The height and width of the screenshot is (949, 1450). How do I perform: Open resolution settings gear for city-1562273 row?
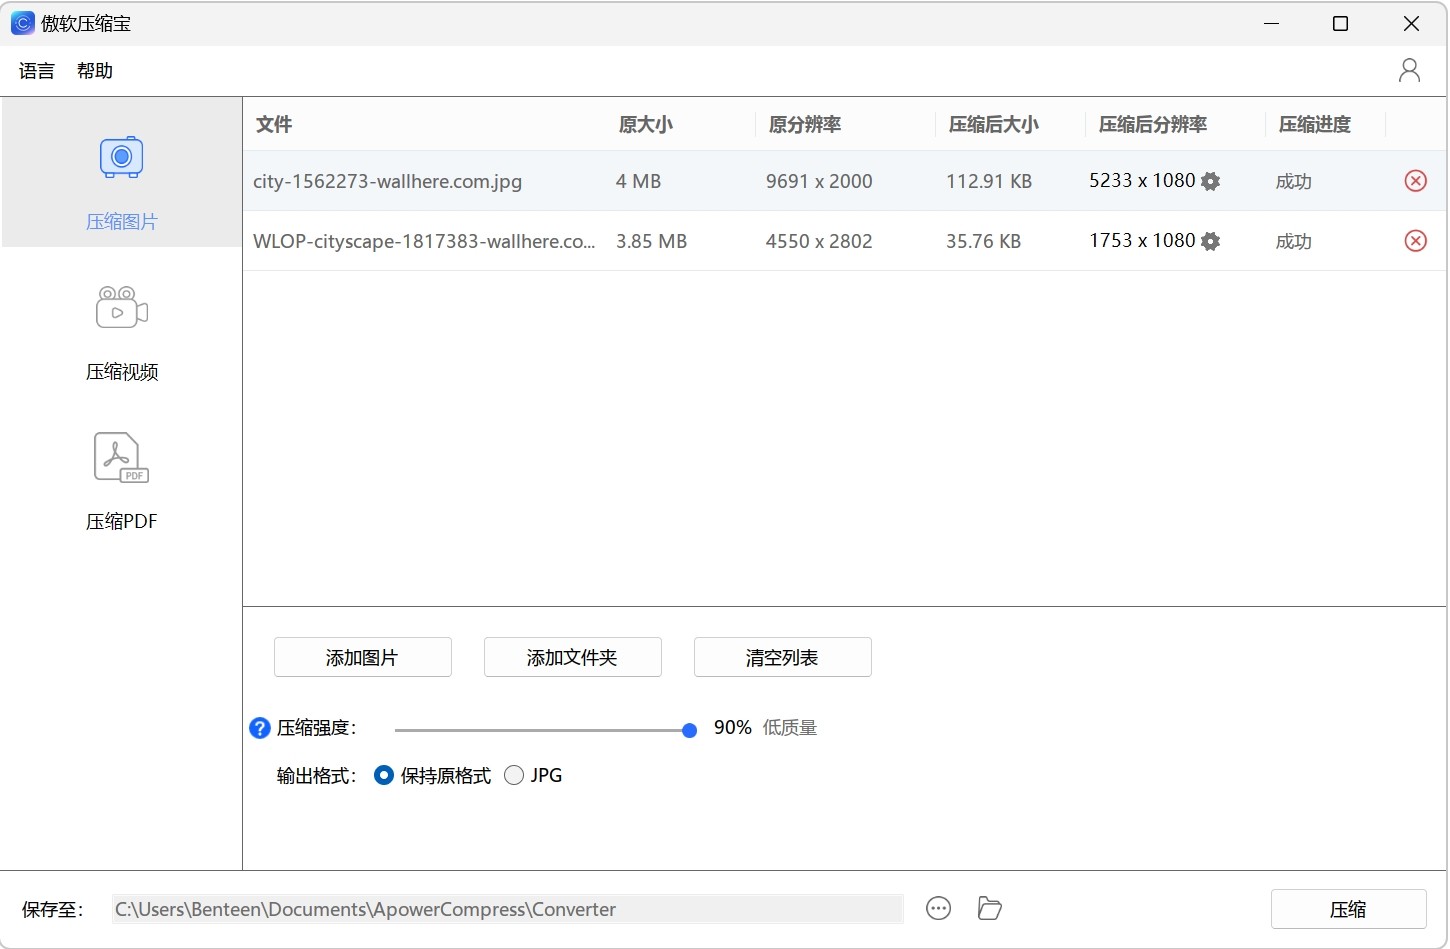tap(1211, 181)
